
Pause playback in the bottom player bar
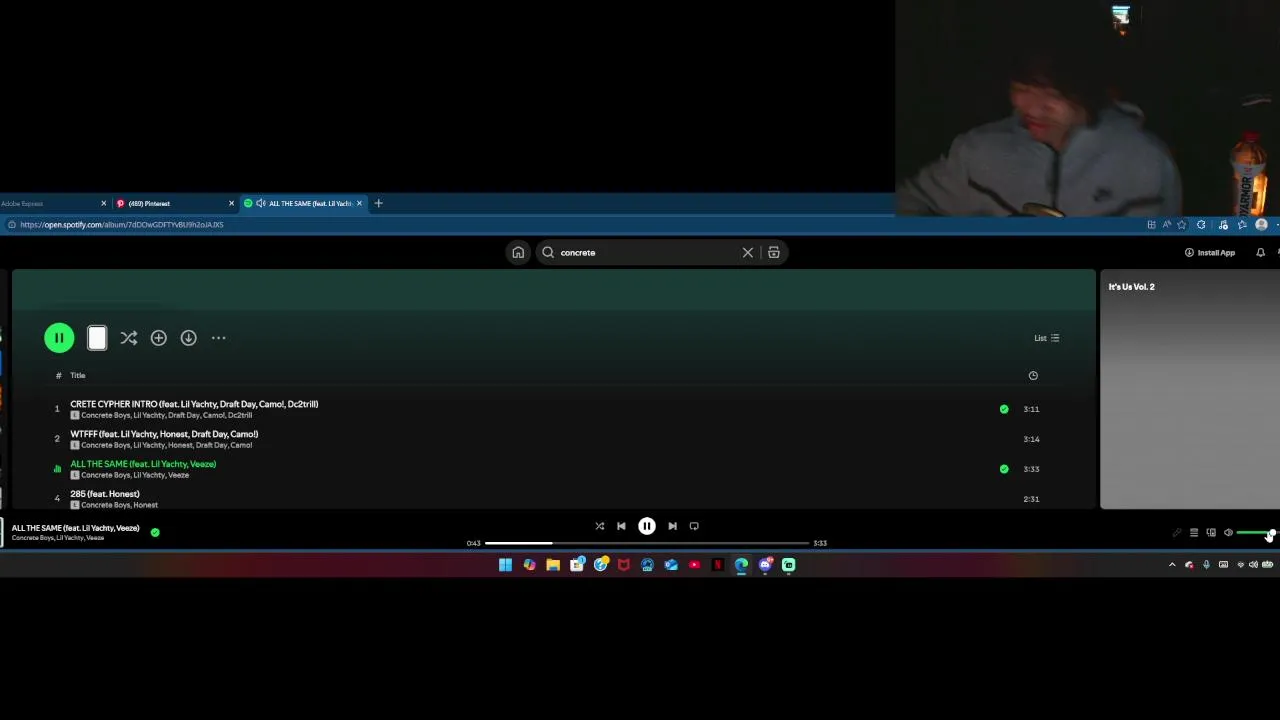pos(647,526)
